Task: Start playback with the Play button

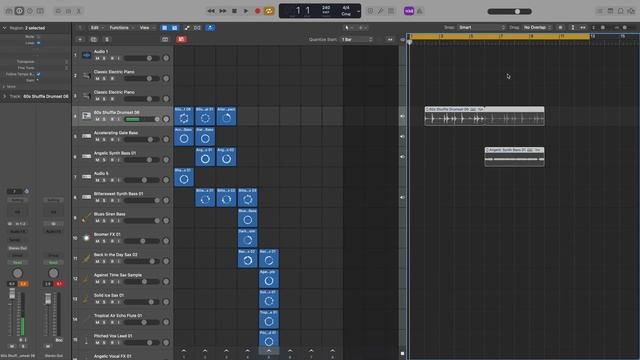Action: tap(246, 11)
